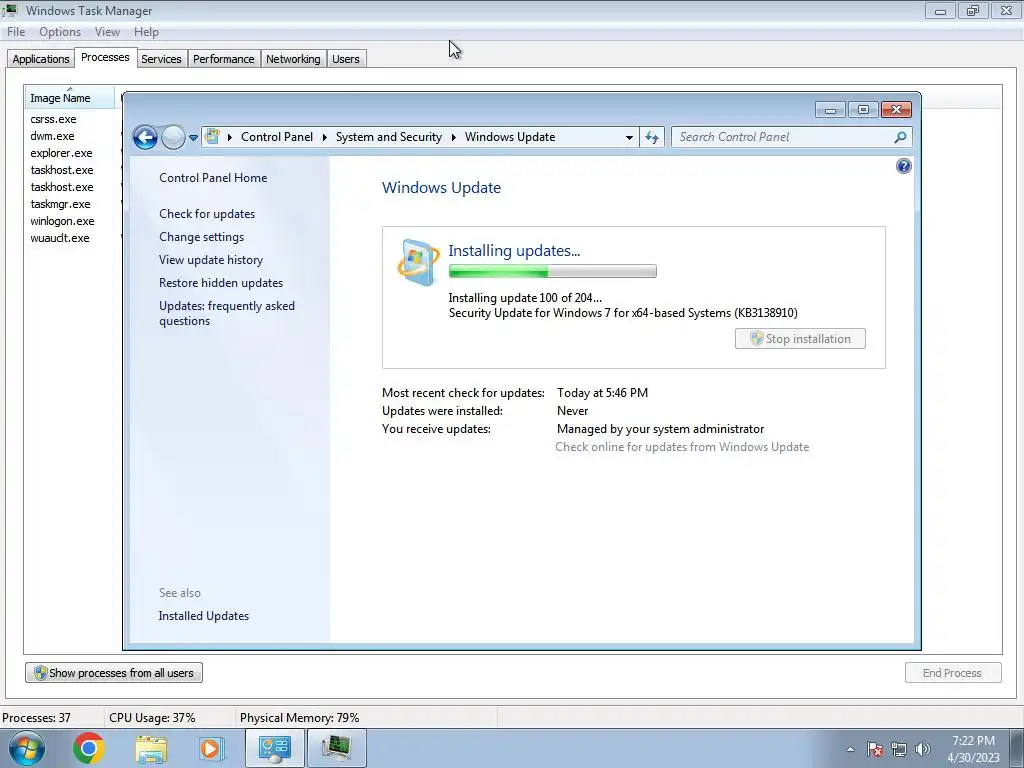1024x768 pixels.
Task: Click the green installation progress bar
Action: 552,271
